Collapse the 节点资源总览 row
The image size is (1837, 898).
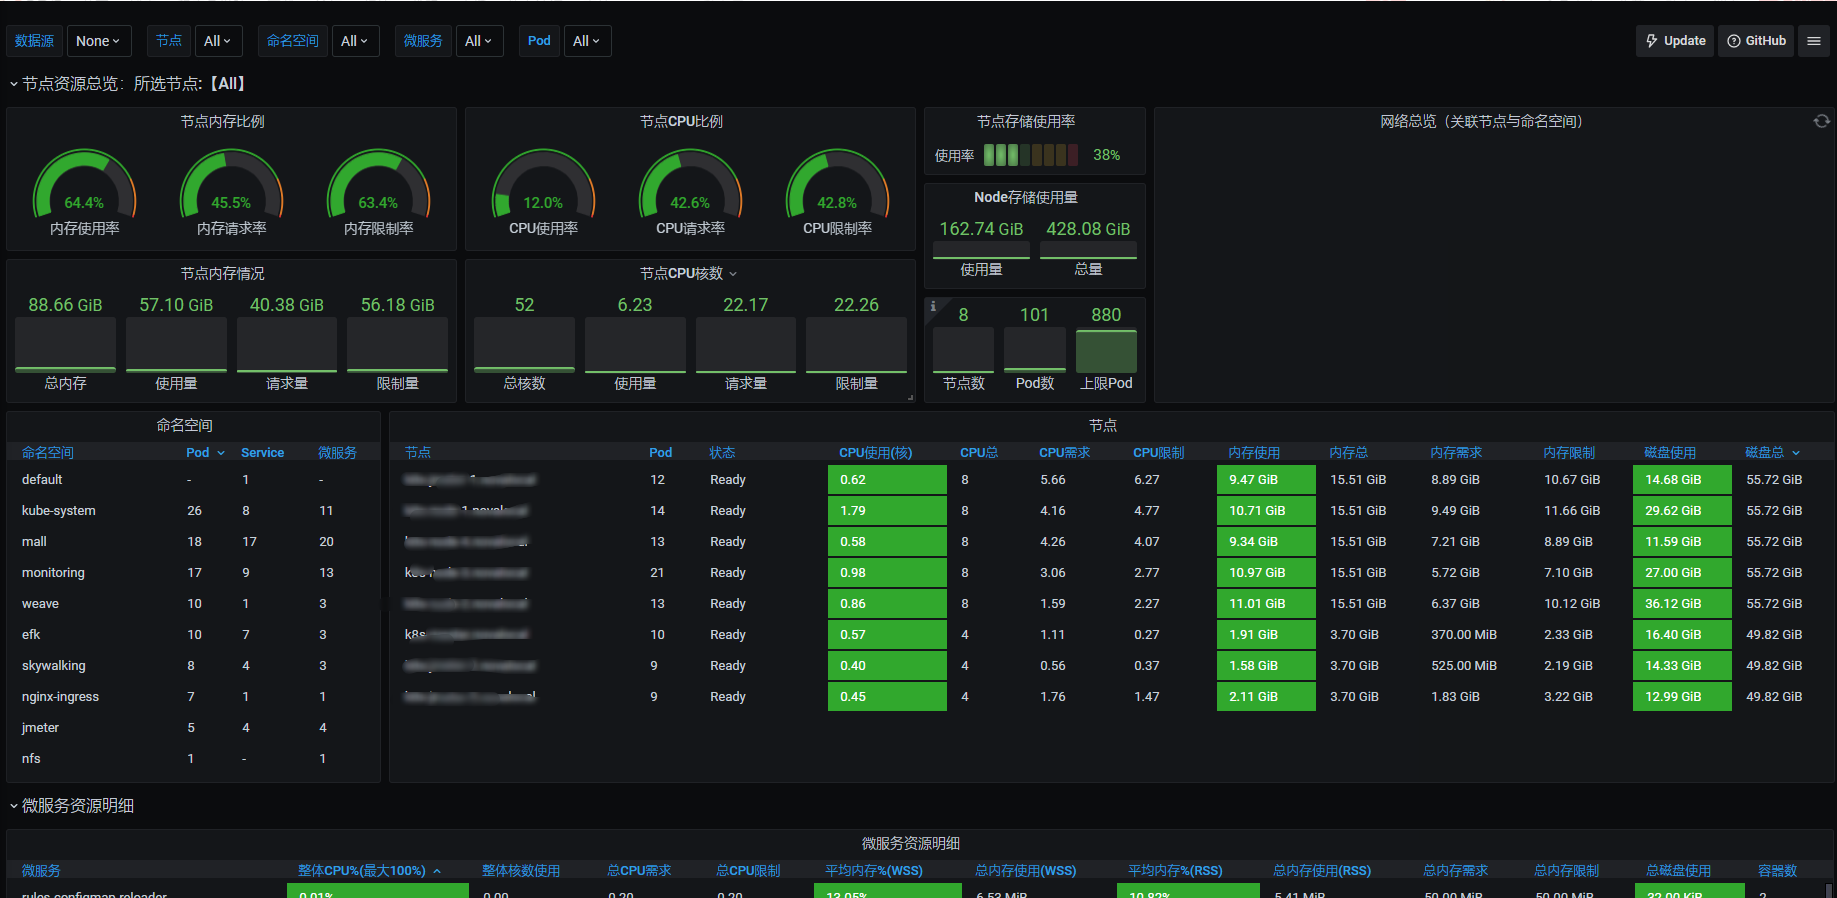tap(14, 84)
